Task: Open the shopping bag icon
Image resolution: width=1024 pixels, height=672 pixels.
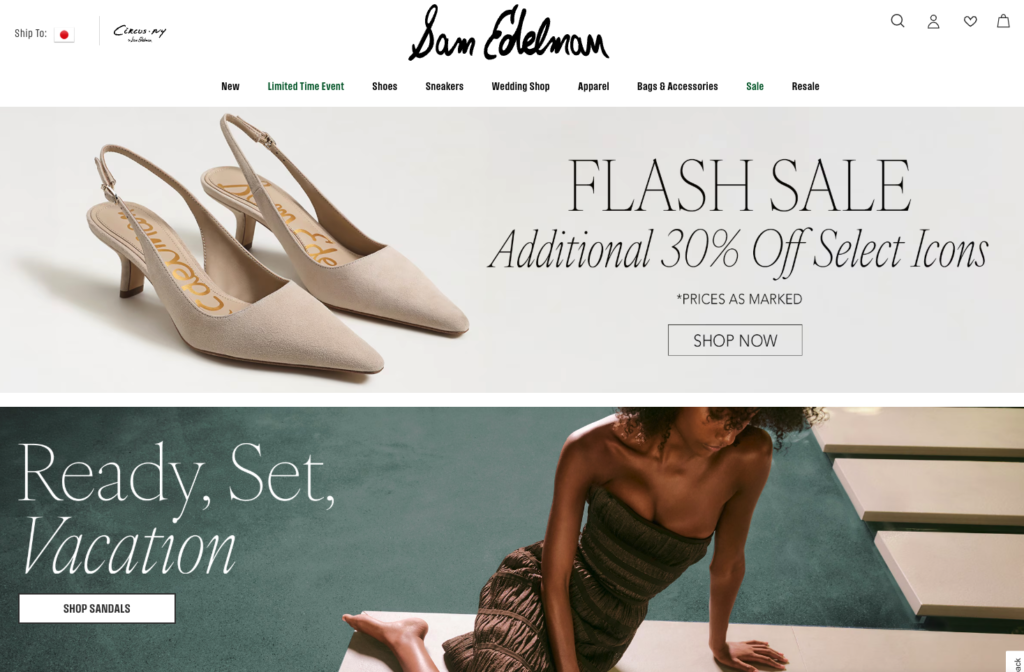Action: (1003, 21)
